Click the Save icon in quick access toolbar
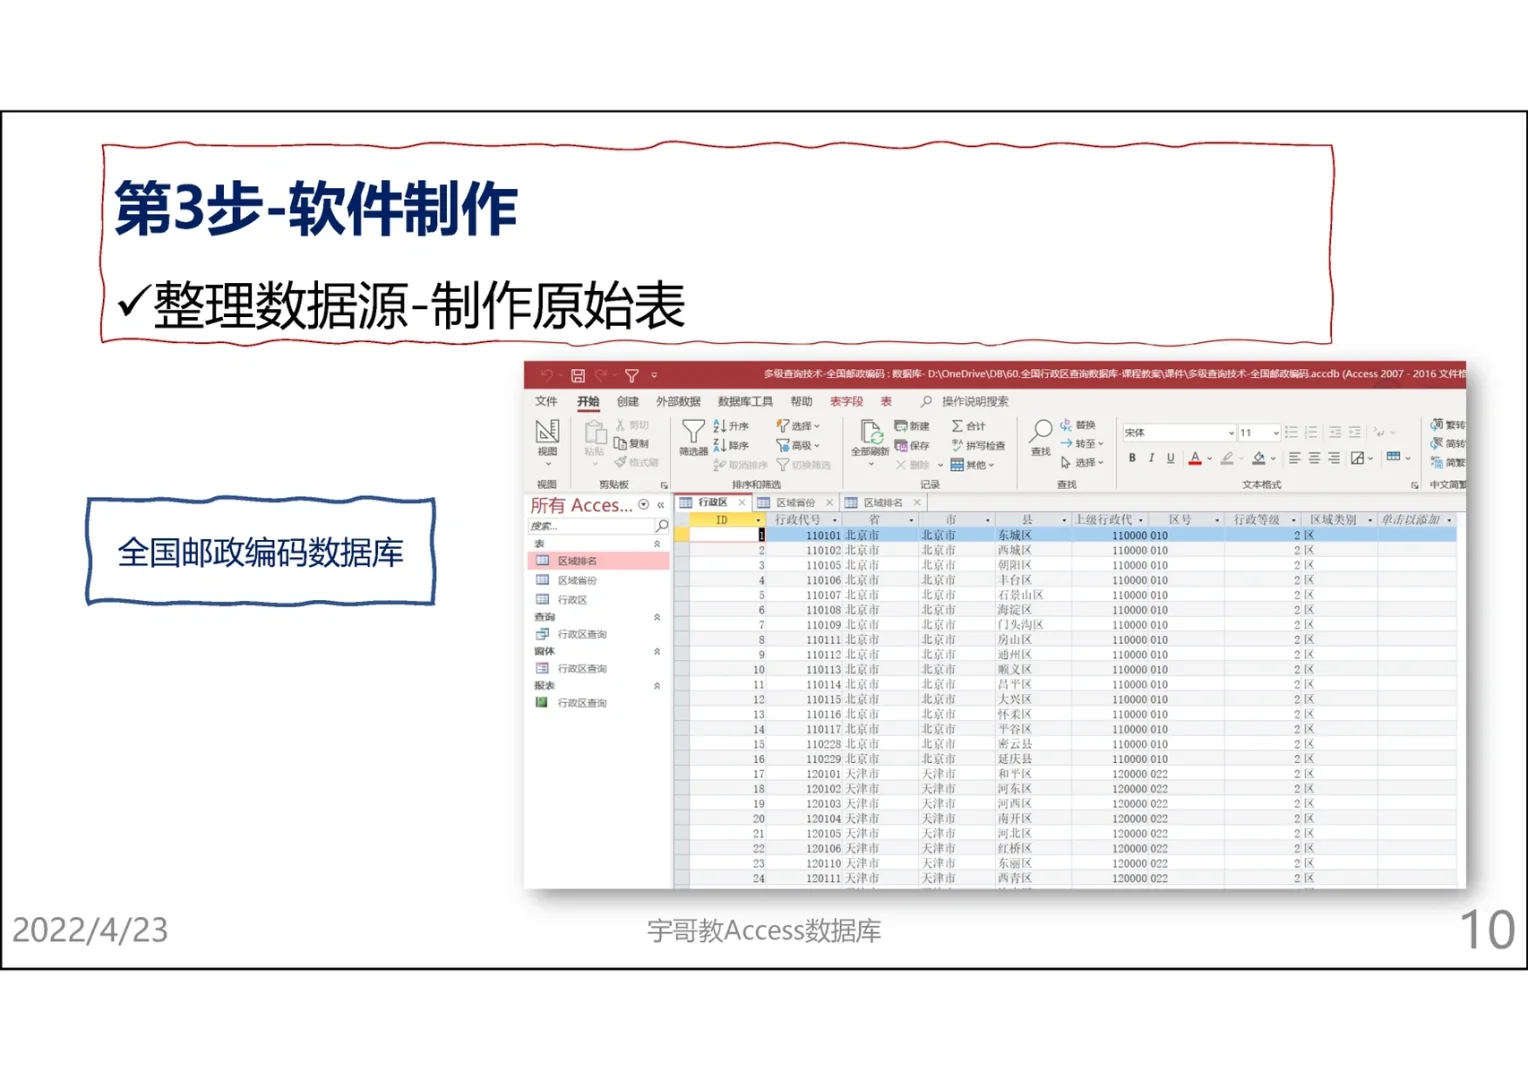This screenshot has height=1080, width=1528. 578,376
